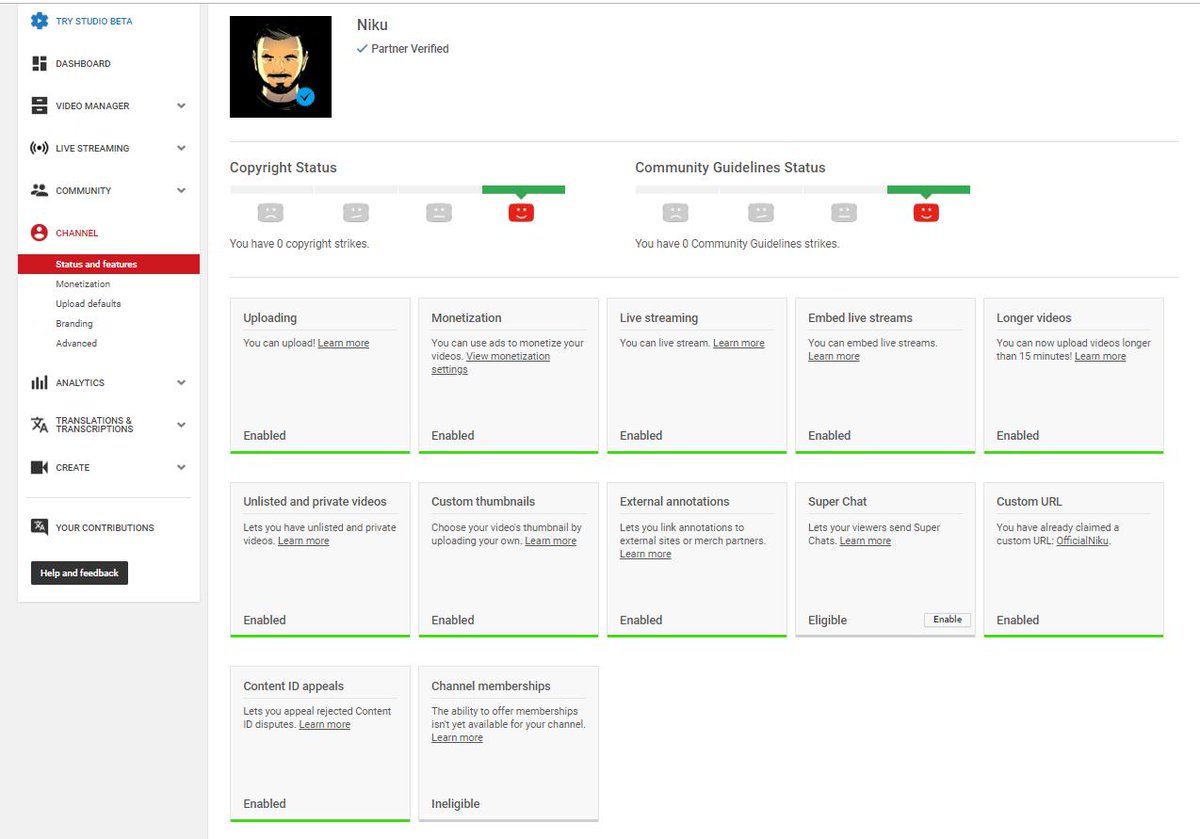The height and width of the screenshot is (839, 1200).
Task: Click the Niku channel name
Action: pyautogui.click(x=371, y=25)
